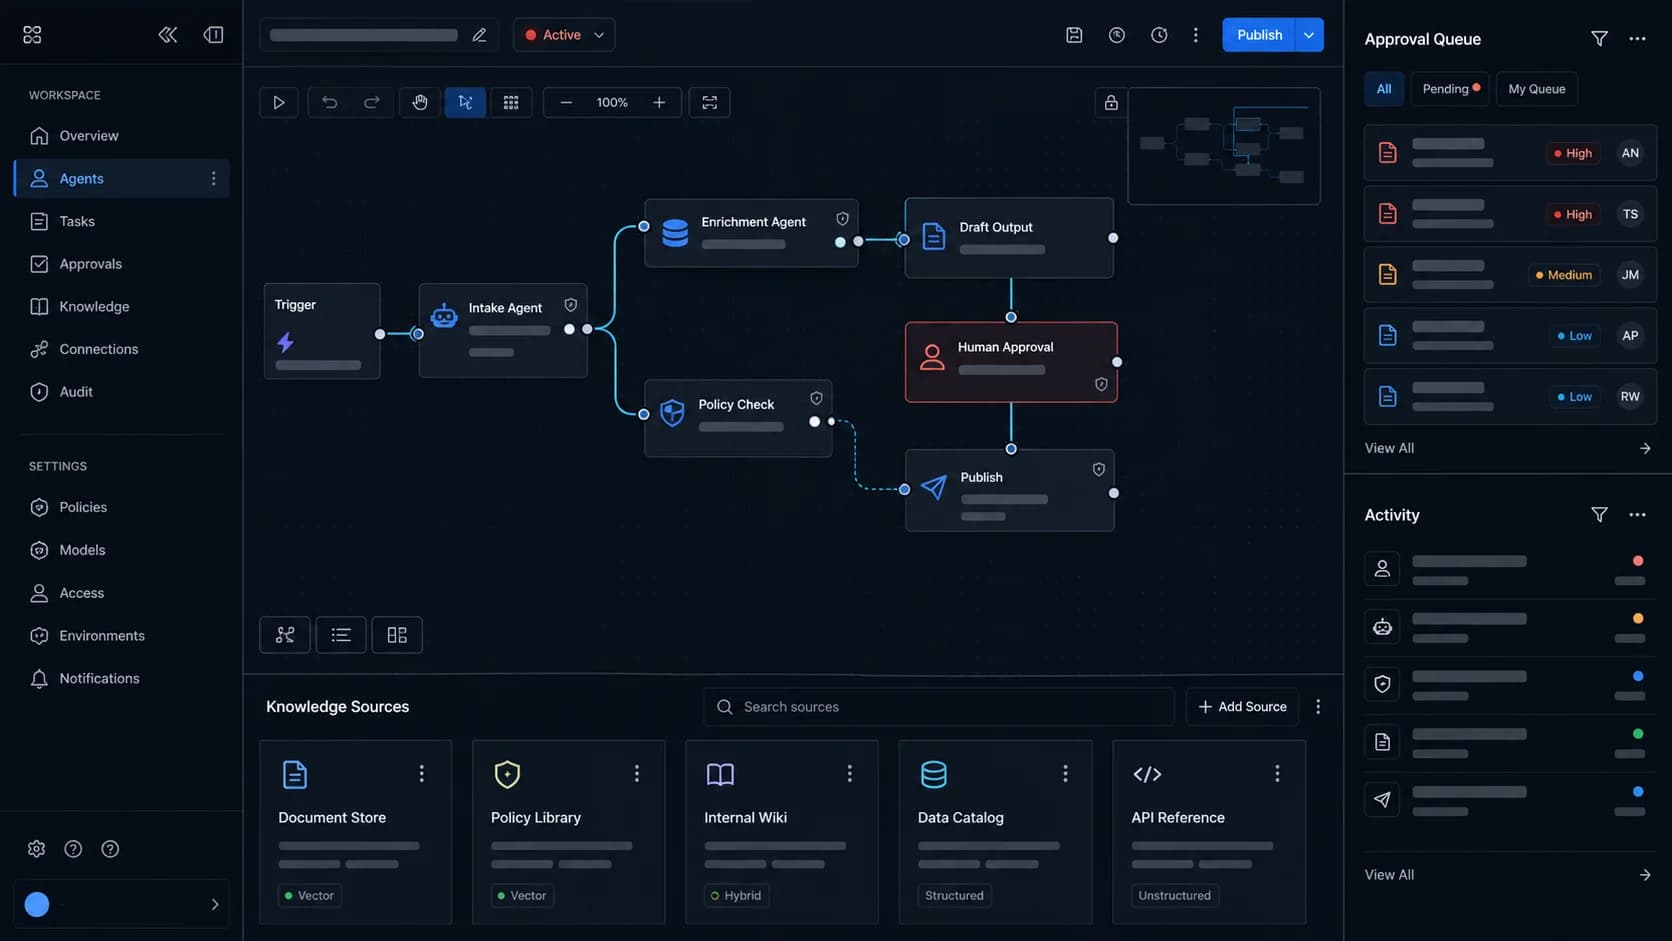This screenshot has width=1672, height=941.
Task: Open Data Catalog card menu
Action: pyautogui.click(x=1065, y=774)
